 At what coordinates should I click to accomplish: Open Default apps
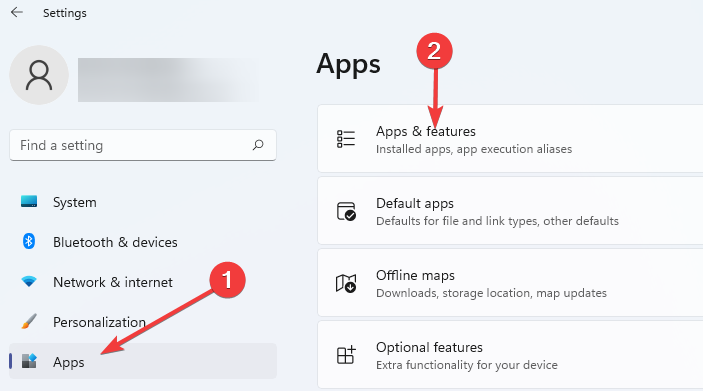click(x=510, y=211)
